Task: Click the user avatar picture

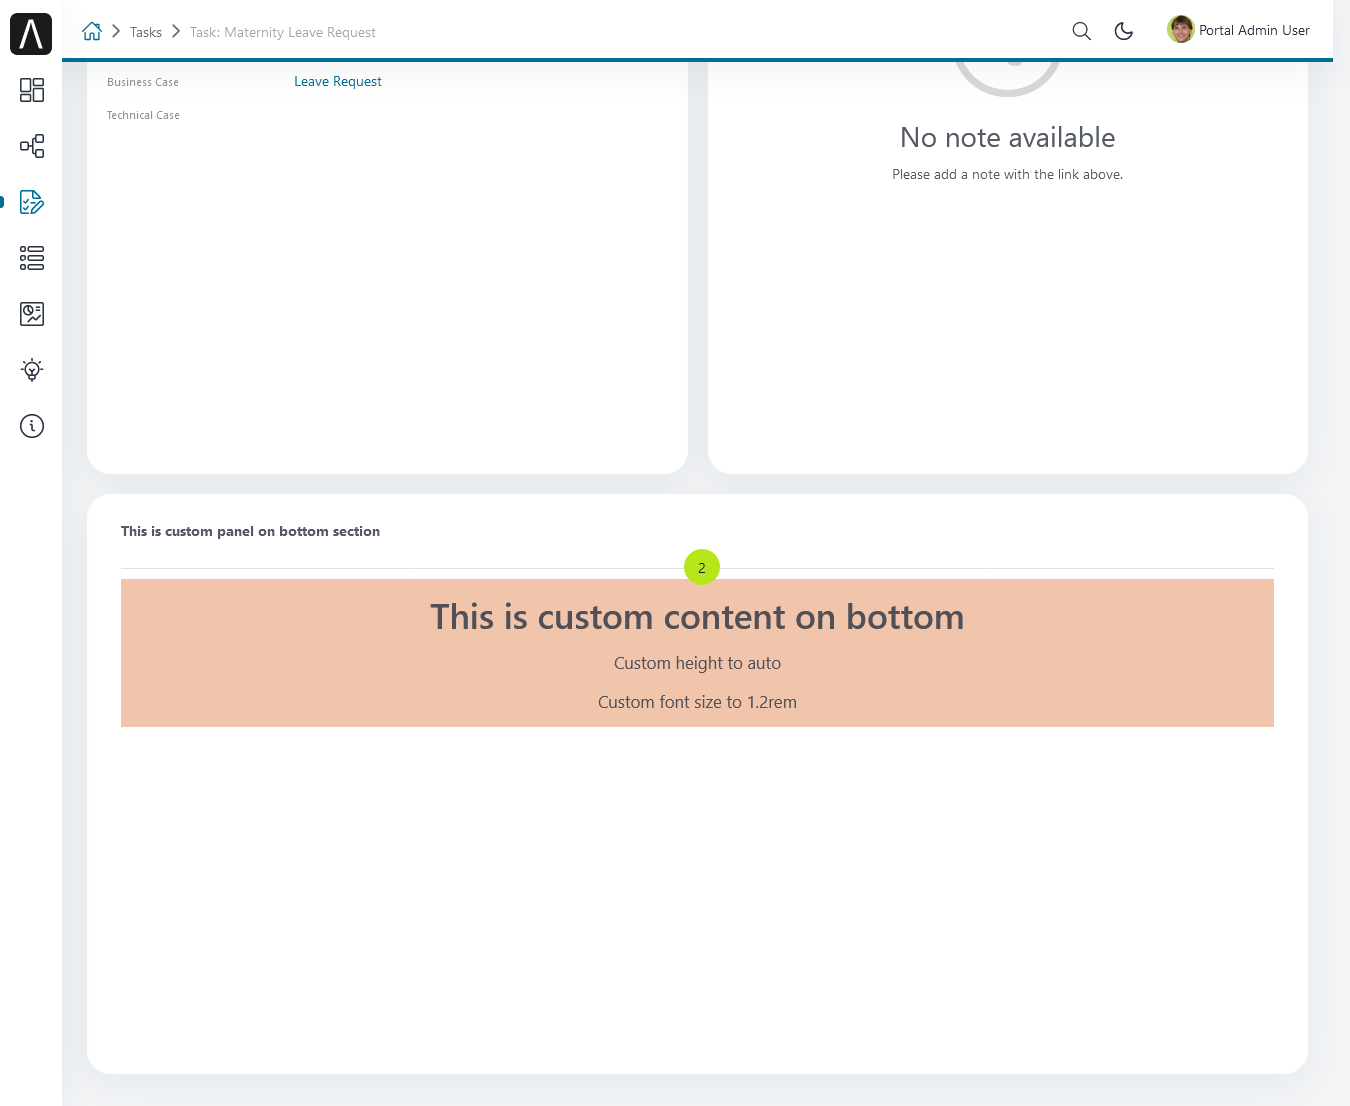Action: [1181, 30]
